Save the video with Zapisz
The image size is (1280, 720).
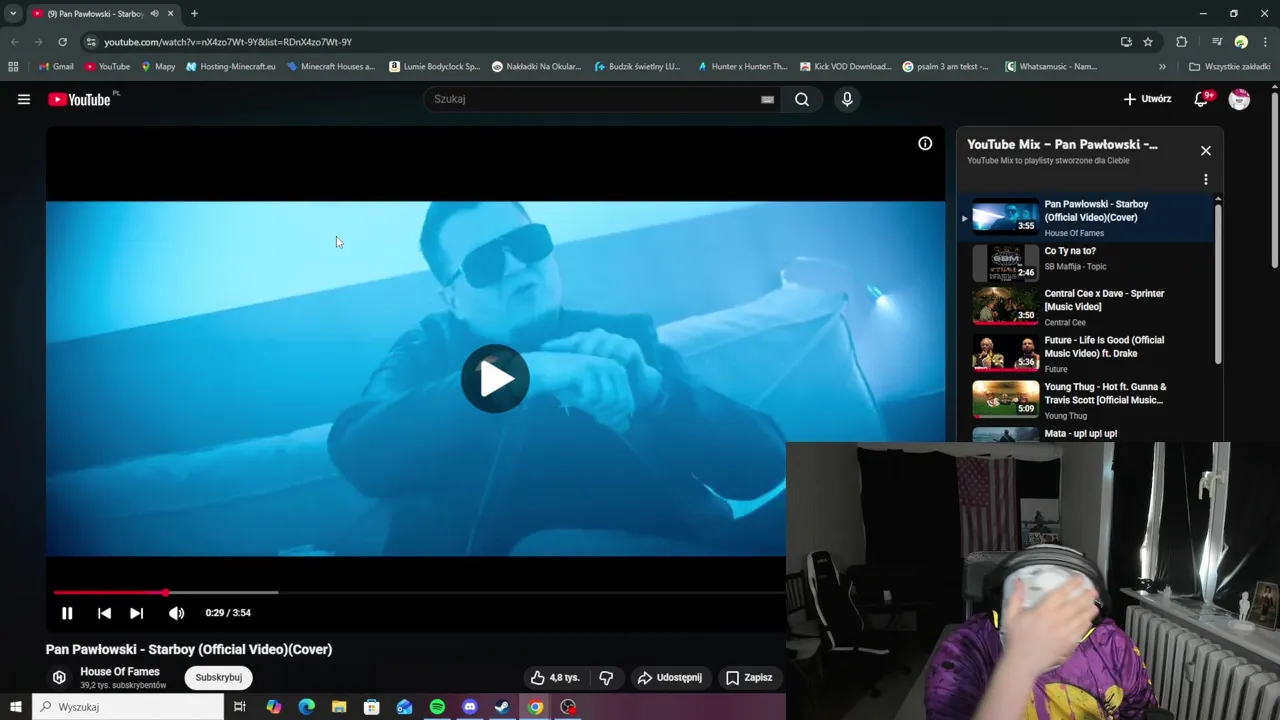point(750,677)
